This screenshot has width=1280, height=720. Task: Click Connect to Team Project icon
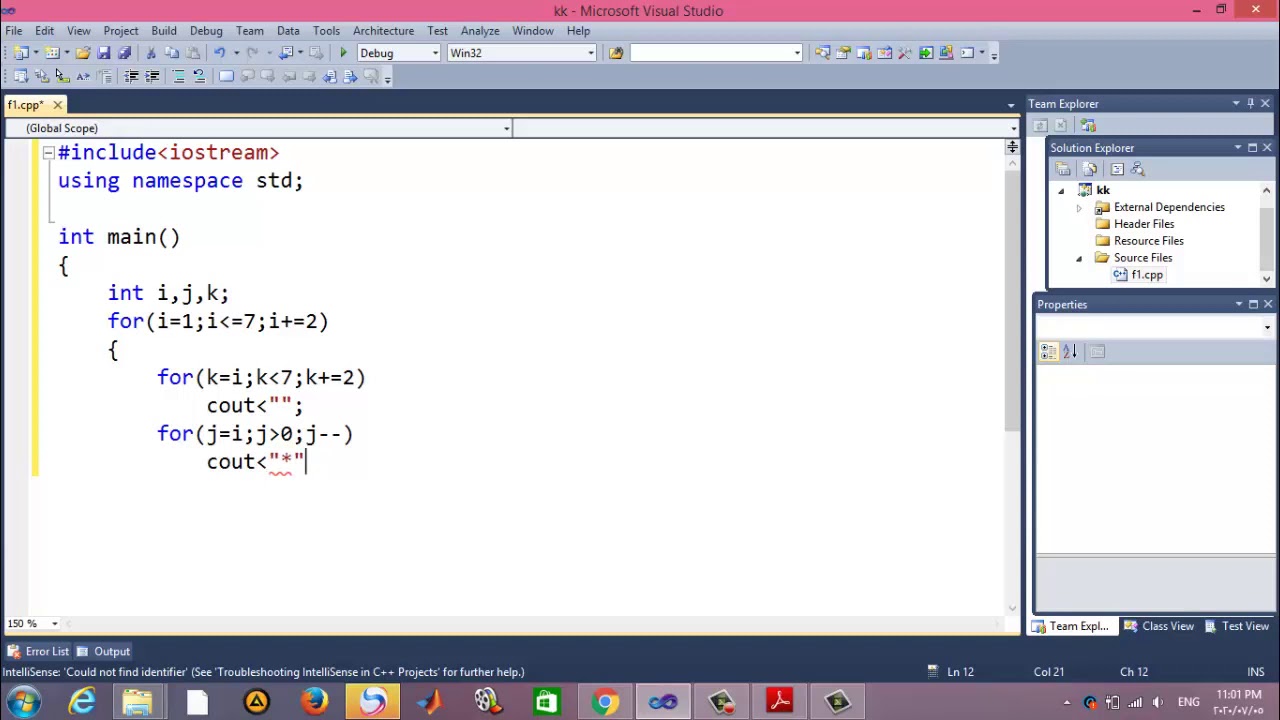point(1088,125)
